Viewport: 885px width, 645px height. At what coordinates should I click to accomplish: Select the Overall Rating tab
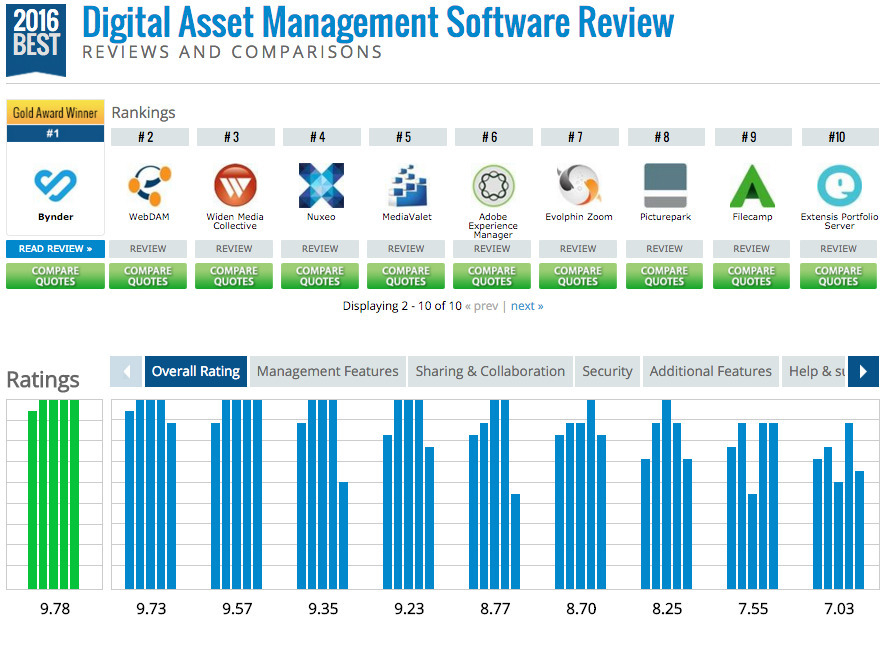tap(196, 371)
